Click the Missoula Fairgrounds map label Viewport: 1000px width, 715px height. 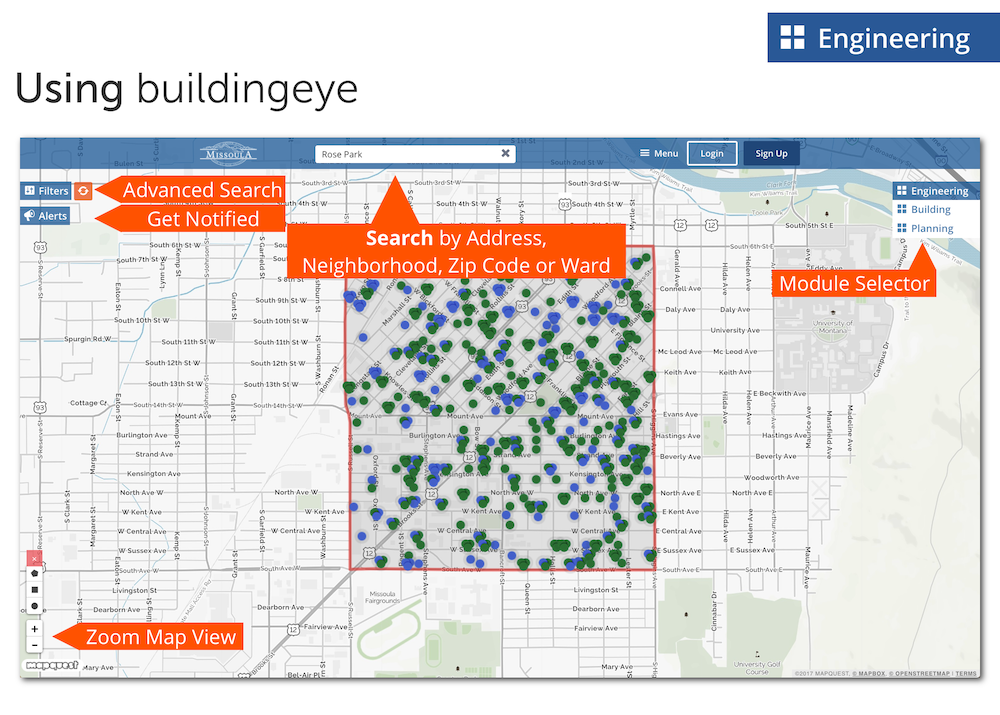(383, 597)
